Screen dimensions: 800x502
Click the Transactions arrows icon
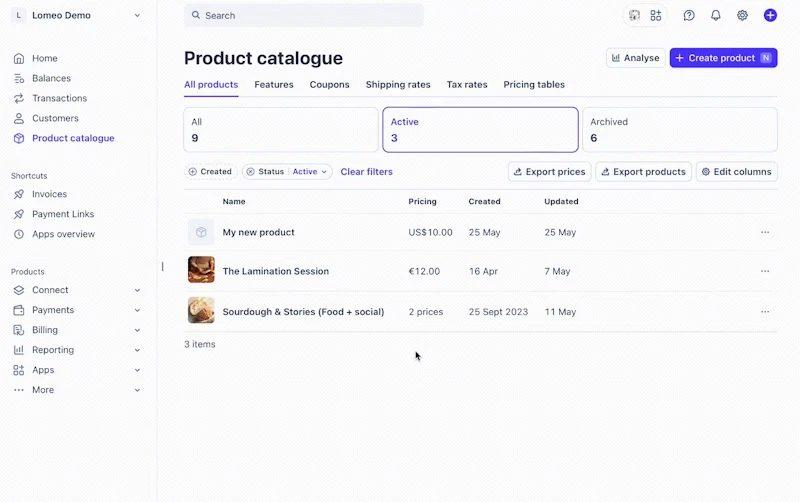tap(19, 98)
